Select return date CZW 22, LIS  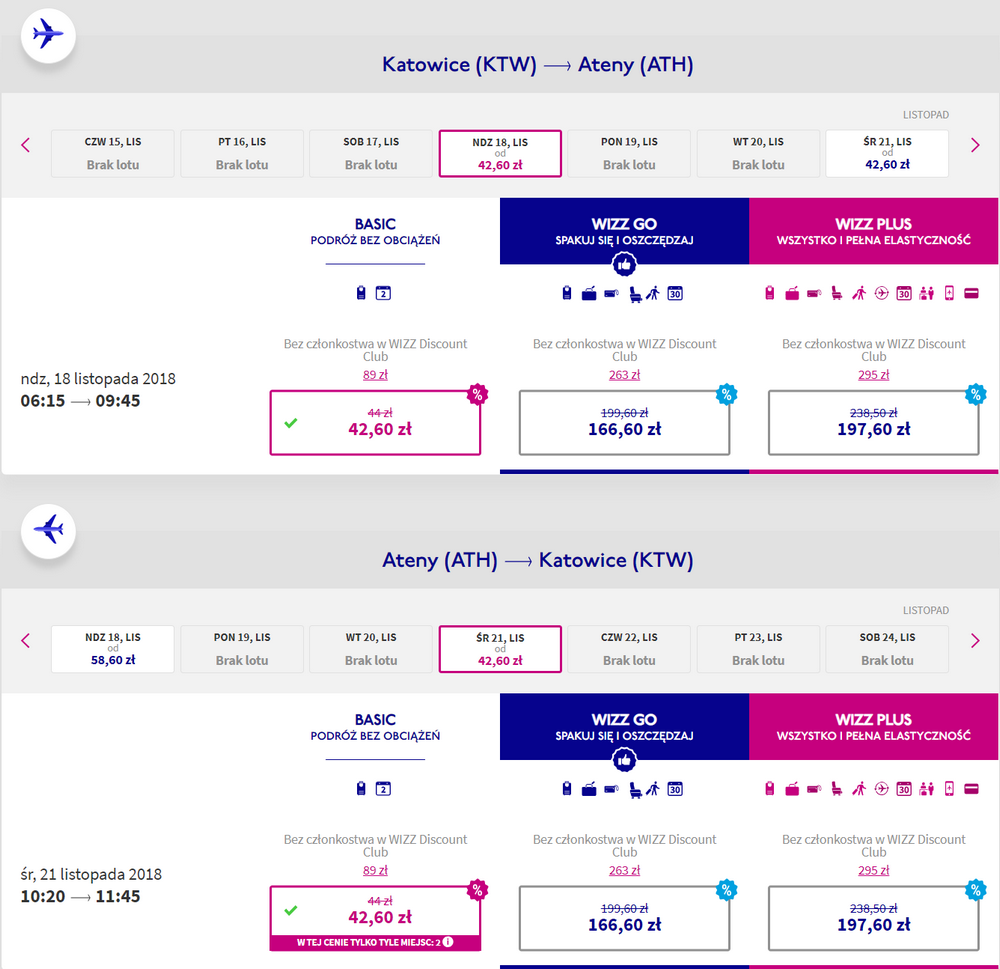pos(629,649)
